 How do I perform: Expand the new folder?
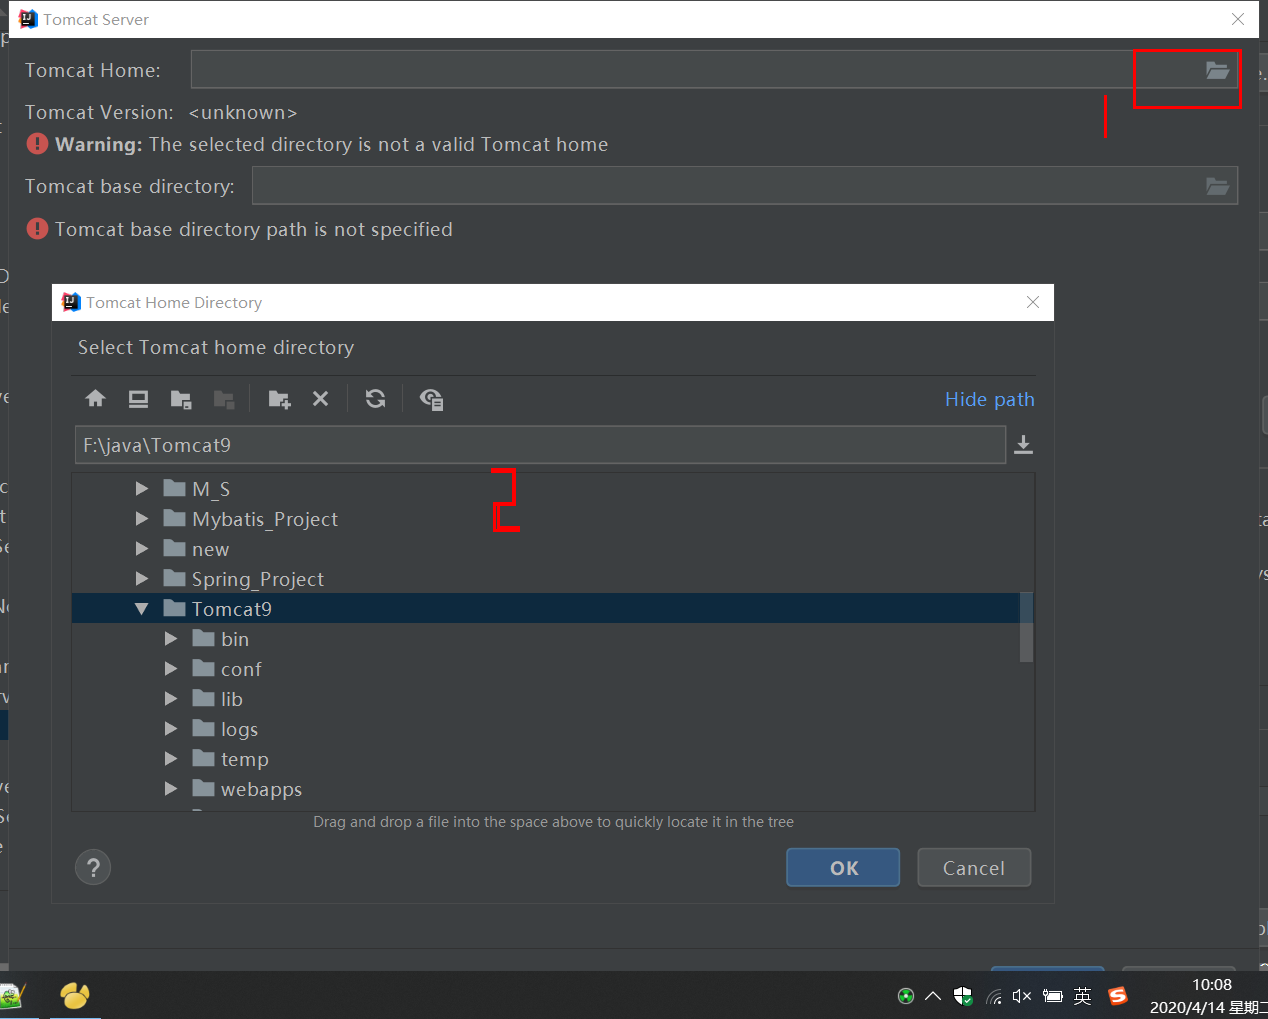pyautogui.click(x=142, y=548)
